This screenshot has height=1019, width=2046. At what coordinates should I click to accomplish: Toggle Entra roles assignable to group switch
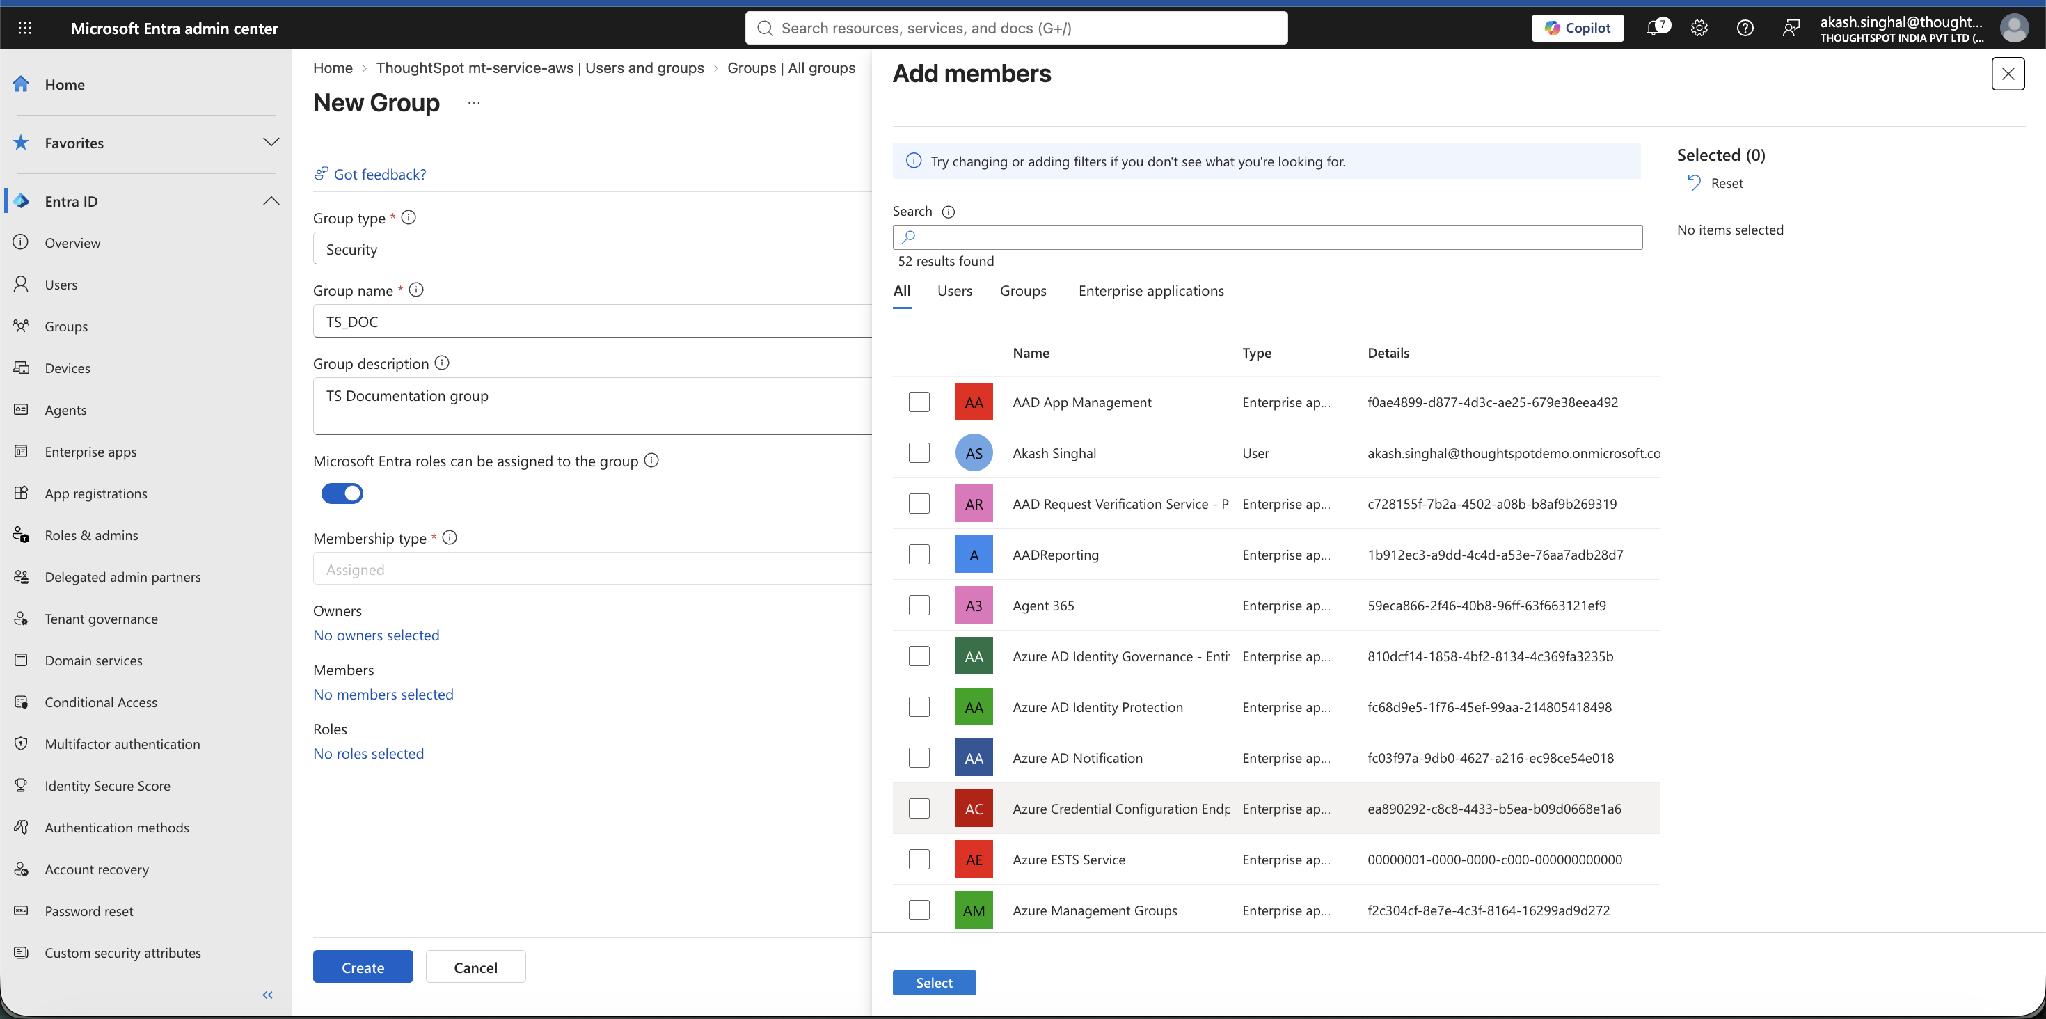pyautogui.click(x=342, y=493)
